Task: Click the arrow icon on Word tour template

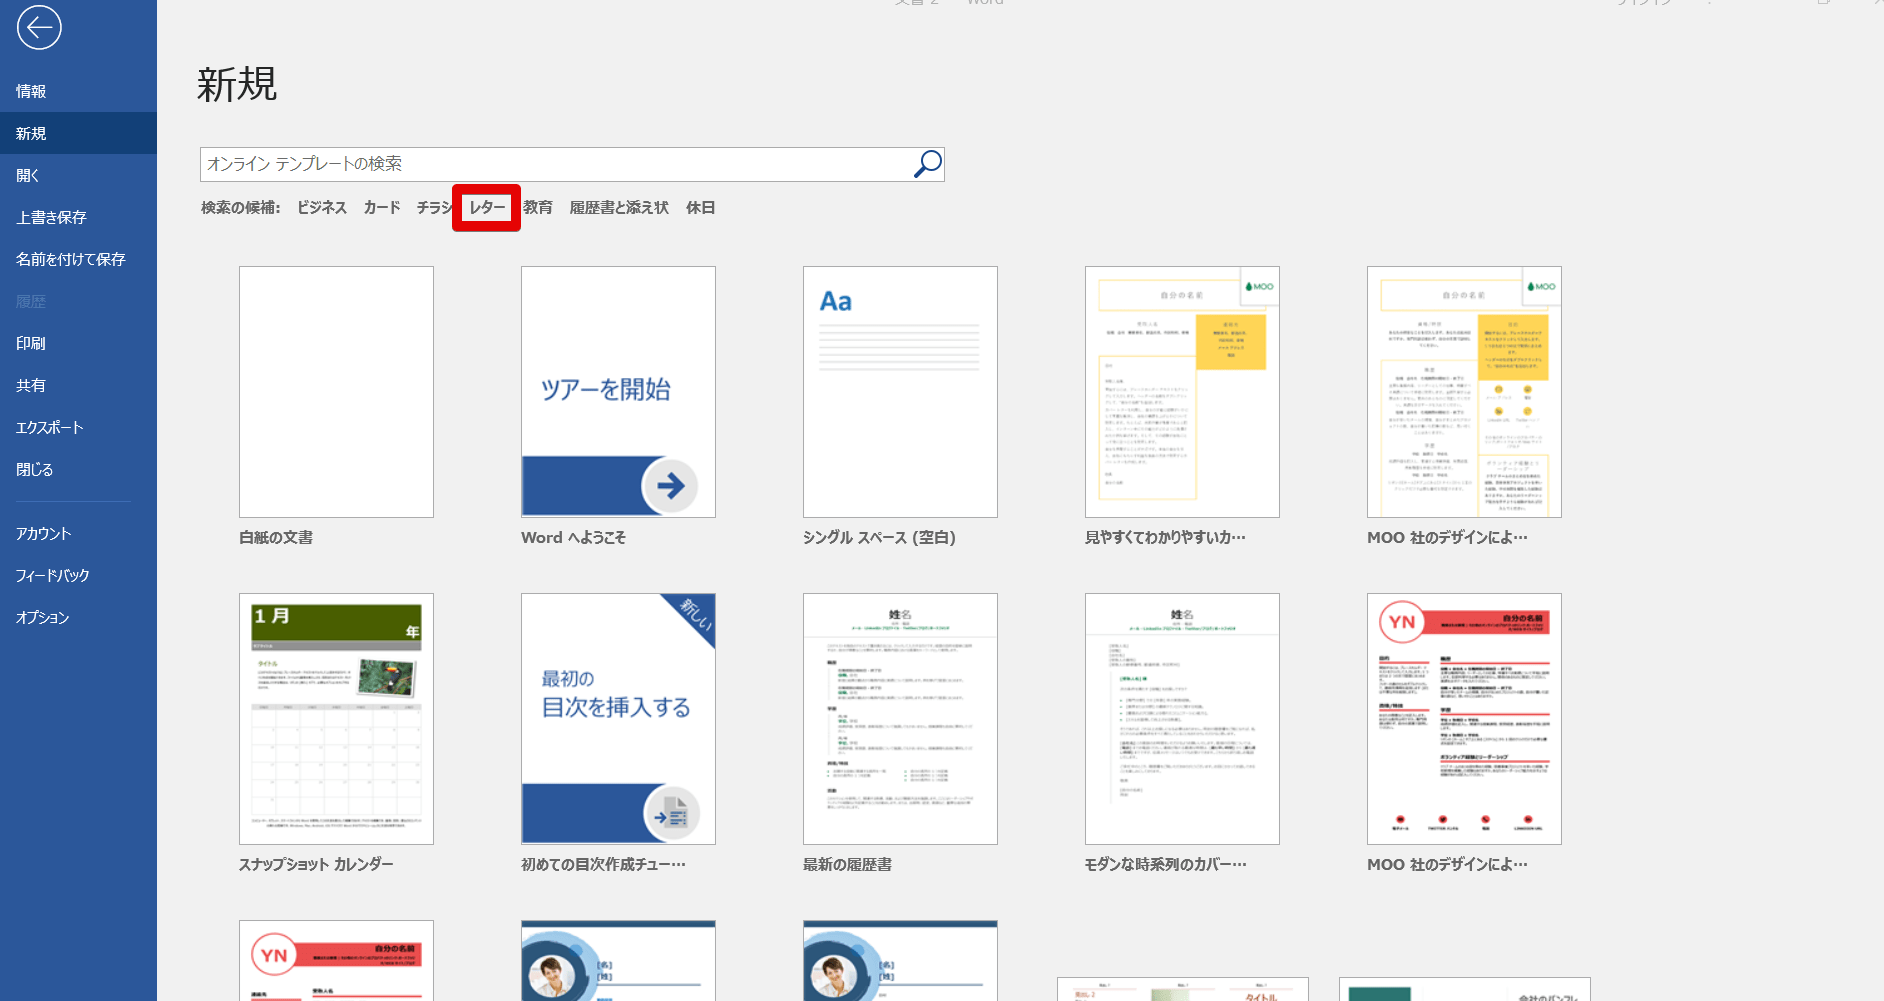Action: 670,486
